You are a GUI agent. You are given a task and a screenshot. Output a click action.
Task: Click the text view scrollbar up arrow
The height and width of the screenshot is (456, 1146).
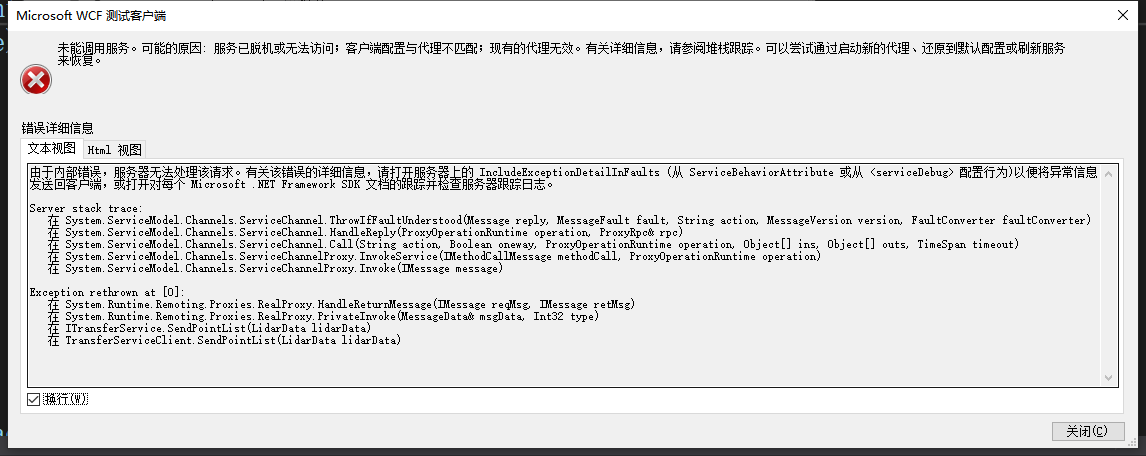(1108, 174)
